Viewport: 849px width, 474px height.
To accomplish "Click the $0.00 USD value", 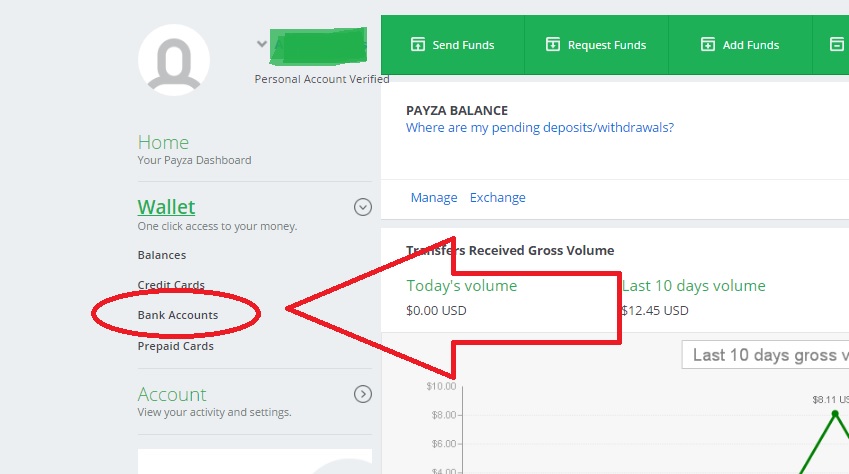I will coord(436,310).
